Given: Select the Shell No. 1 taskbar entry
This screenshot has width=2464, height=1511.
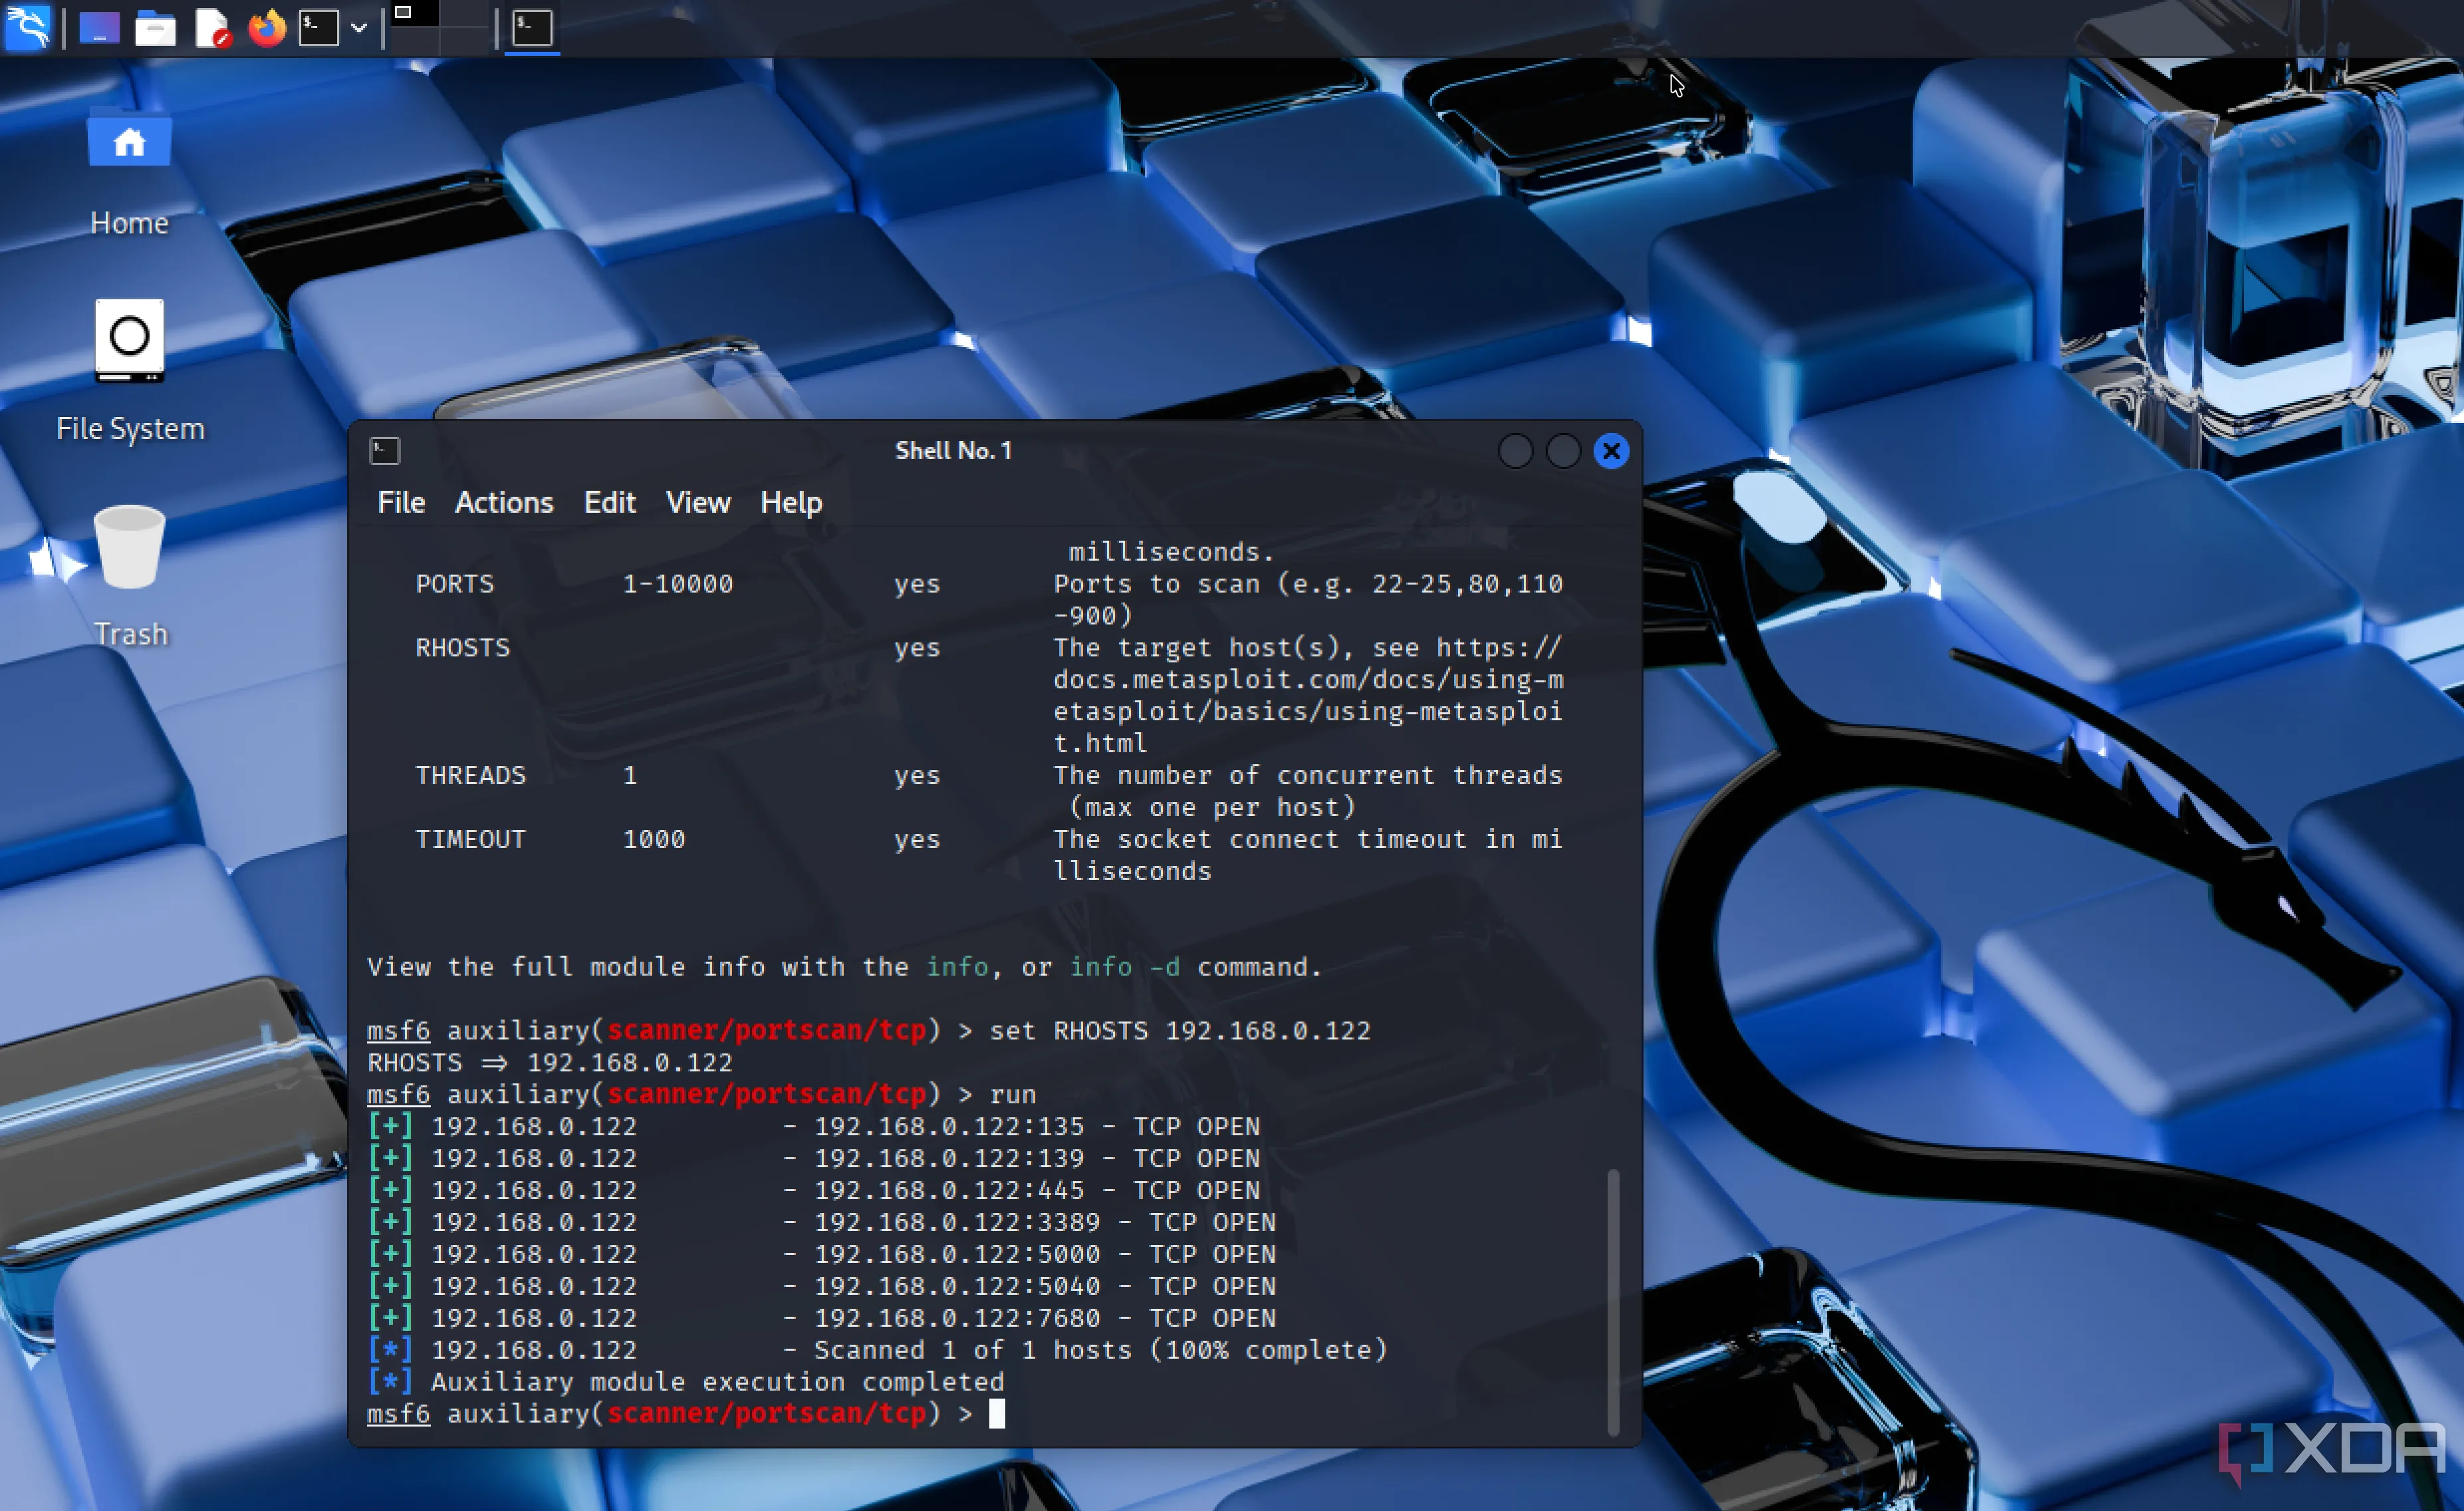Looking at the screenshot, I should pos(532,27).
